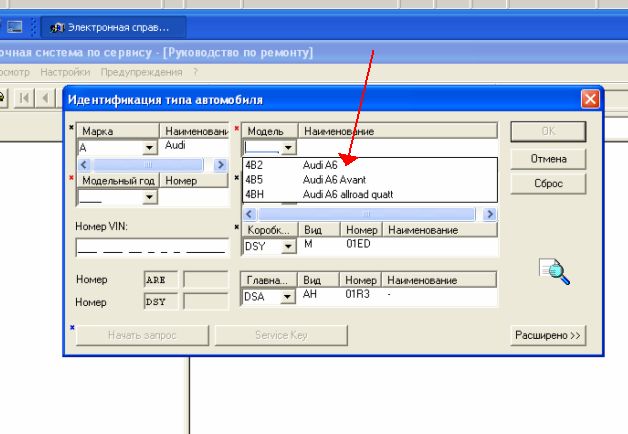Screen dimensions: 628x434
Task: Click the show desktop taskbar icon
Action: coord(14,27)
